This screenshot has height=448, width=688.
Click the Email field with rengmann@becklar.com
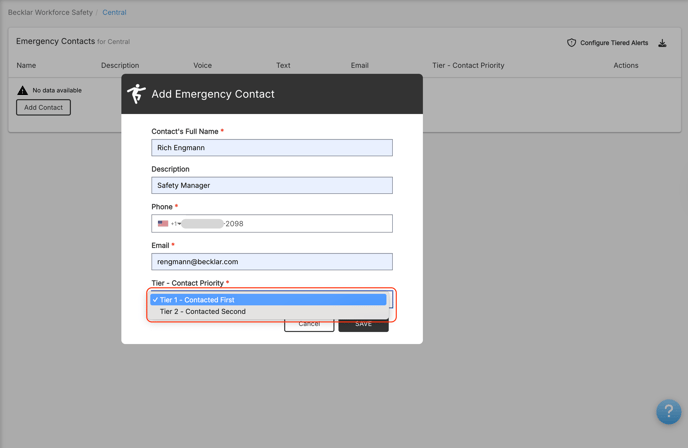[x=272, y=262]
